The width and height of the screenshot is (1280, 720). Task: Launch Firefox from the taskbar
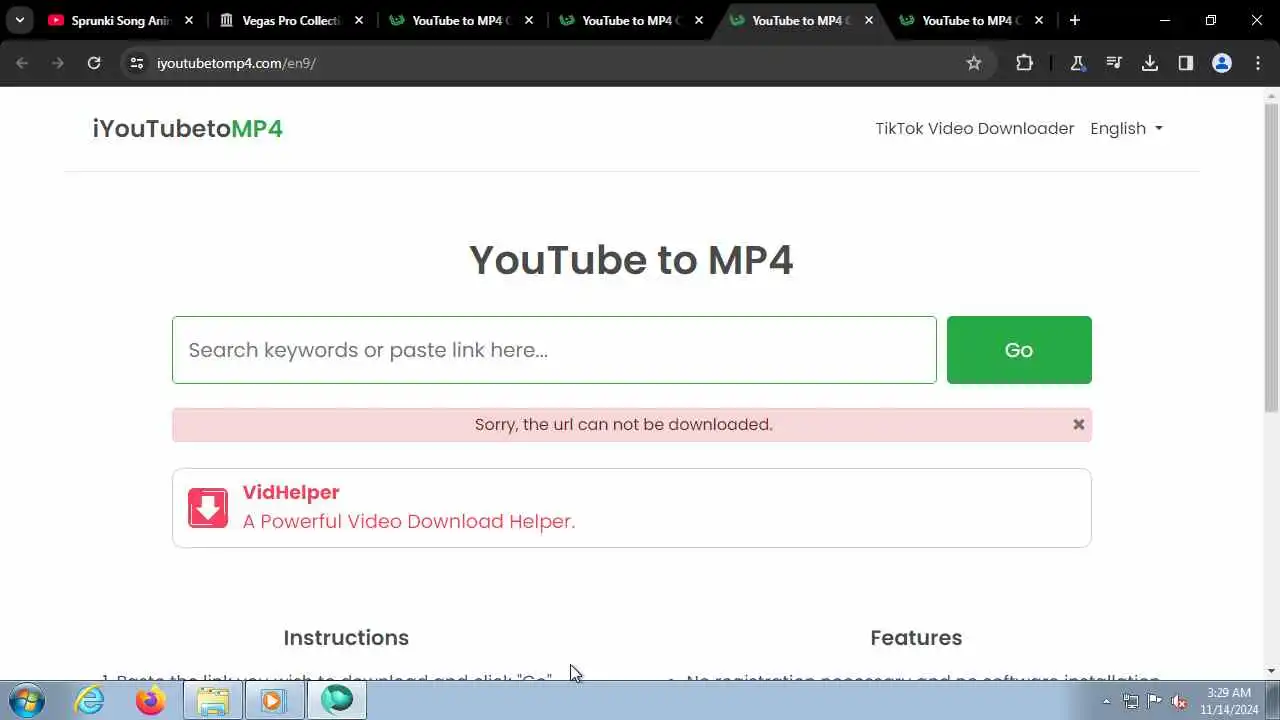tap(151, 701)
